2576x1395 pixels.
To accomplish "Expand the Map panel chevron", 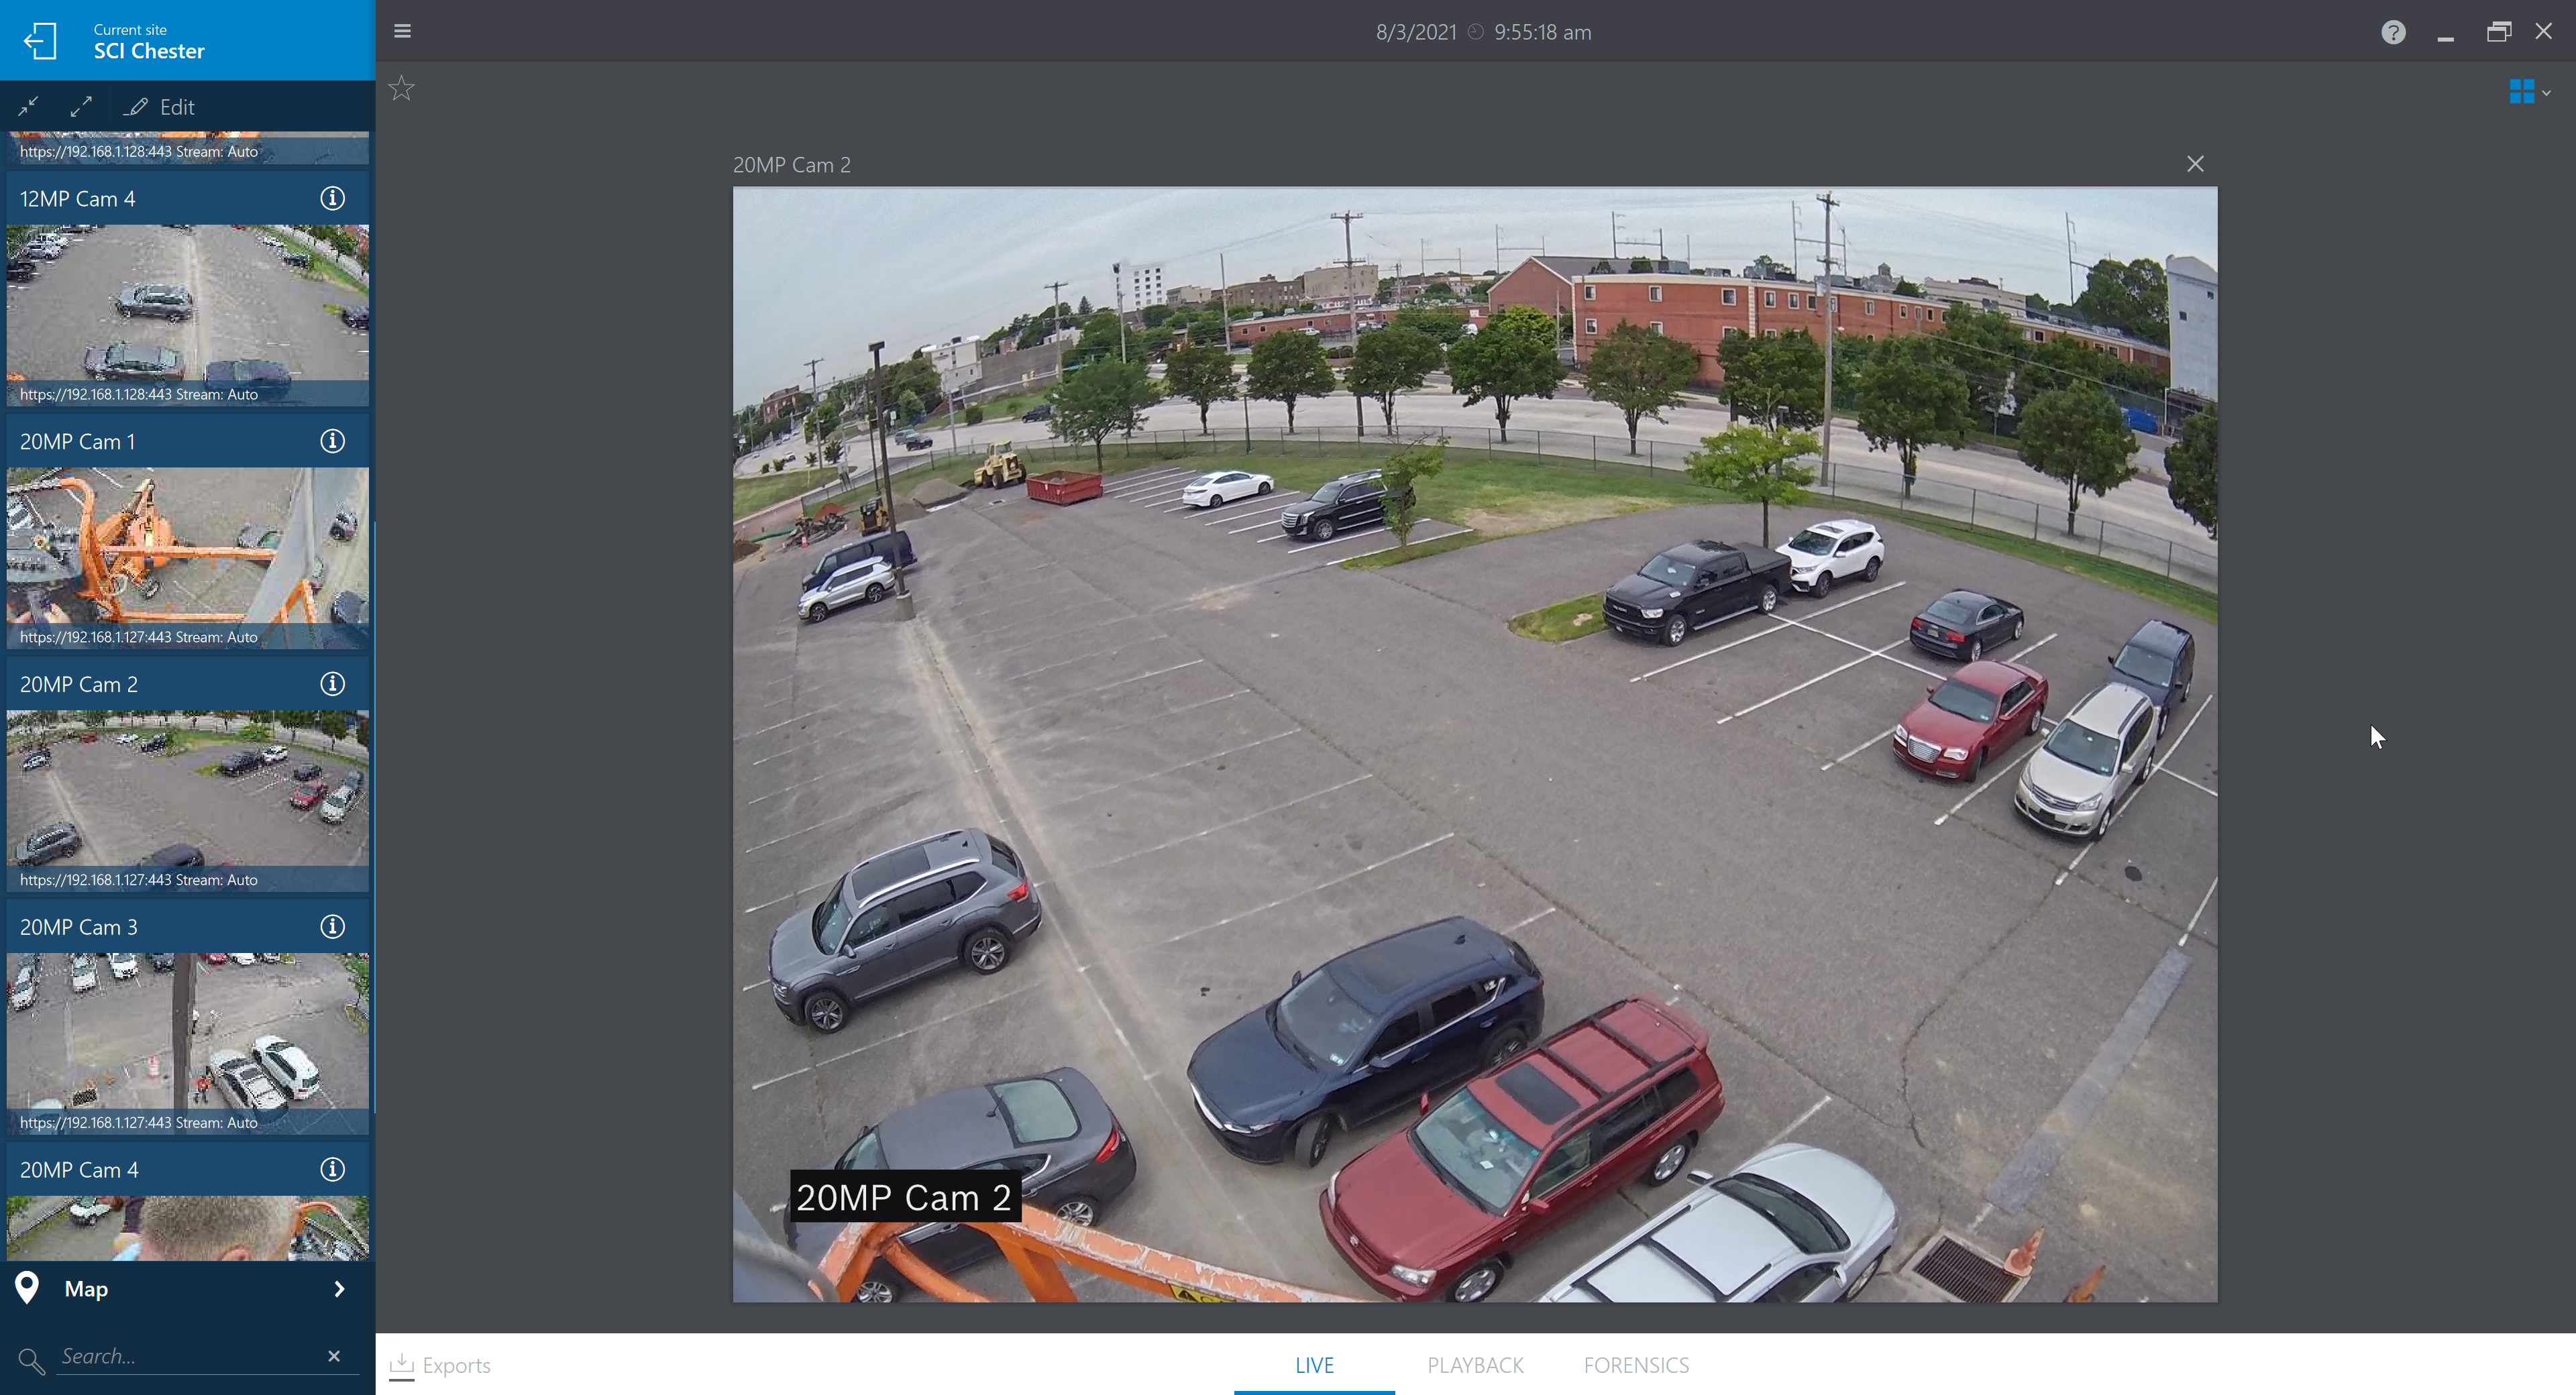I will (x=339, y=1289).
